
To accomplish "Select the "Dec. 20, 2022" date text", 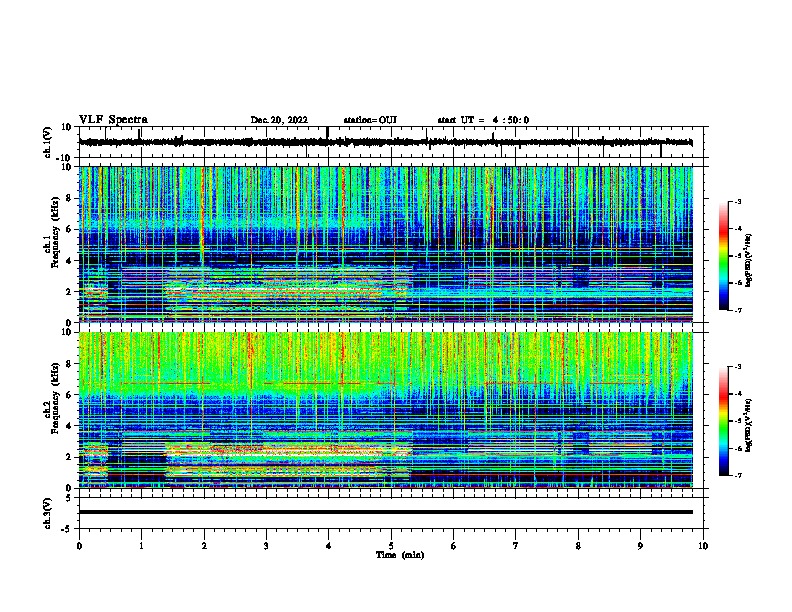I will tap(279, 120).
